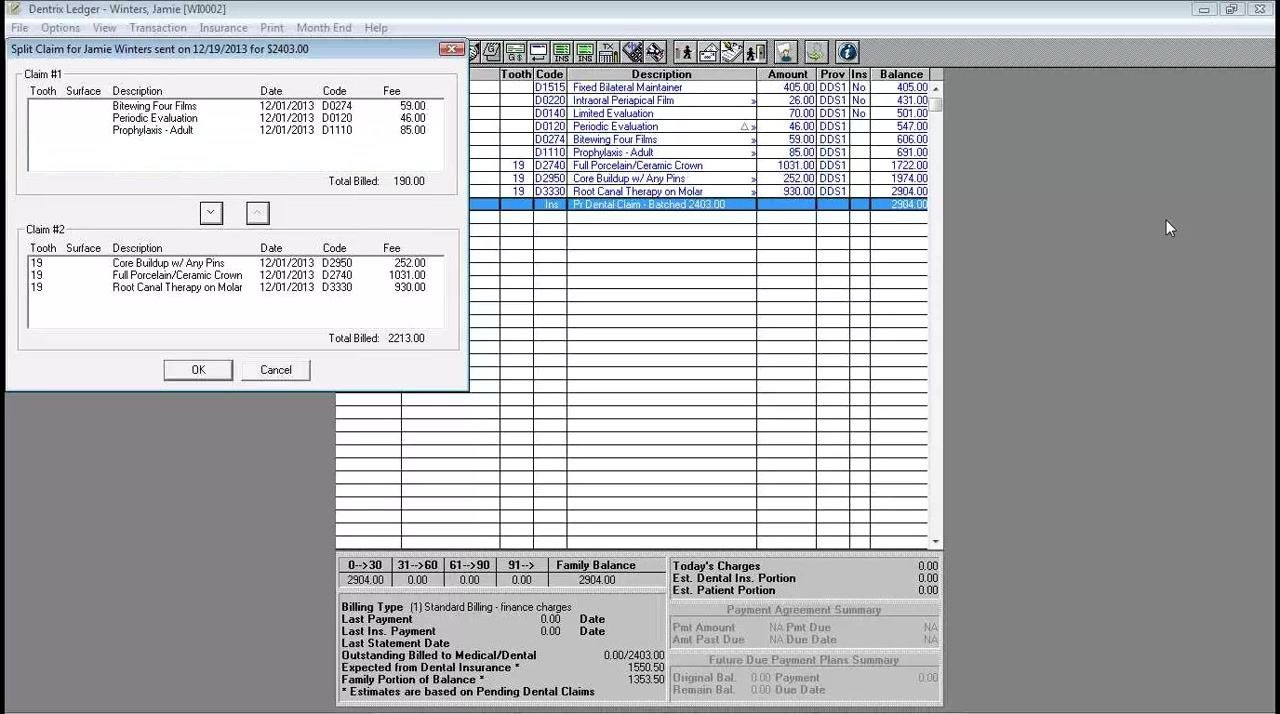
Task: Select Prophylaxis - Adult in Claim #1
Action: coord(236,130)
